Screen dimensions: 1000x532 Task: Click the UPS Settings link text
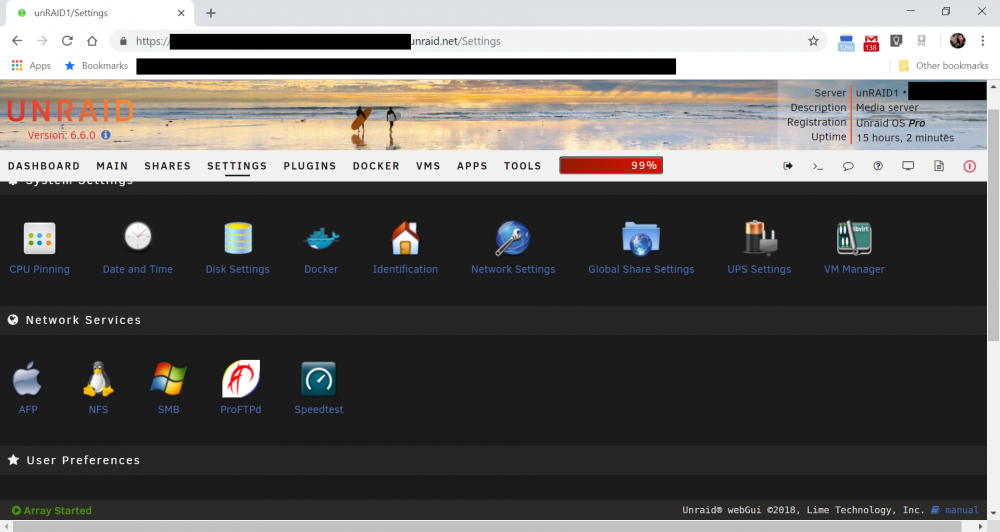coord(759,269)
